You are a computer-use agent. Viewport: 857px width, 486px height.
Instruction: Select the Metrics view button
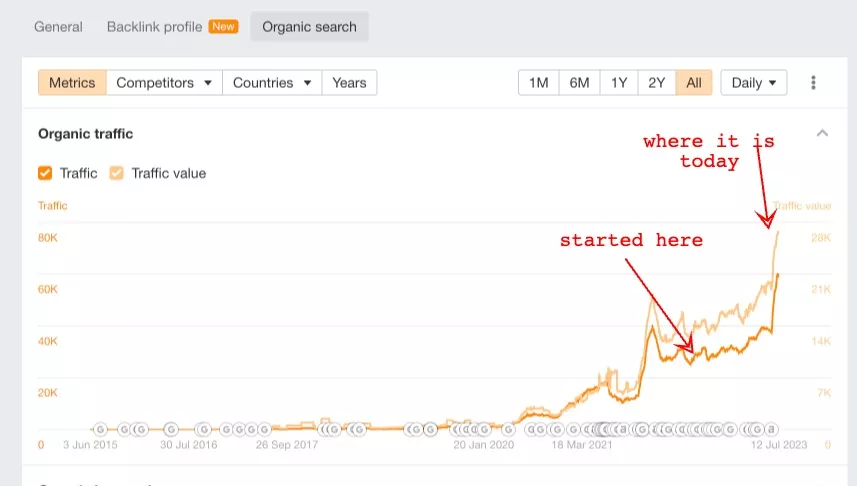coord(72,83)
